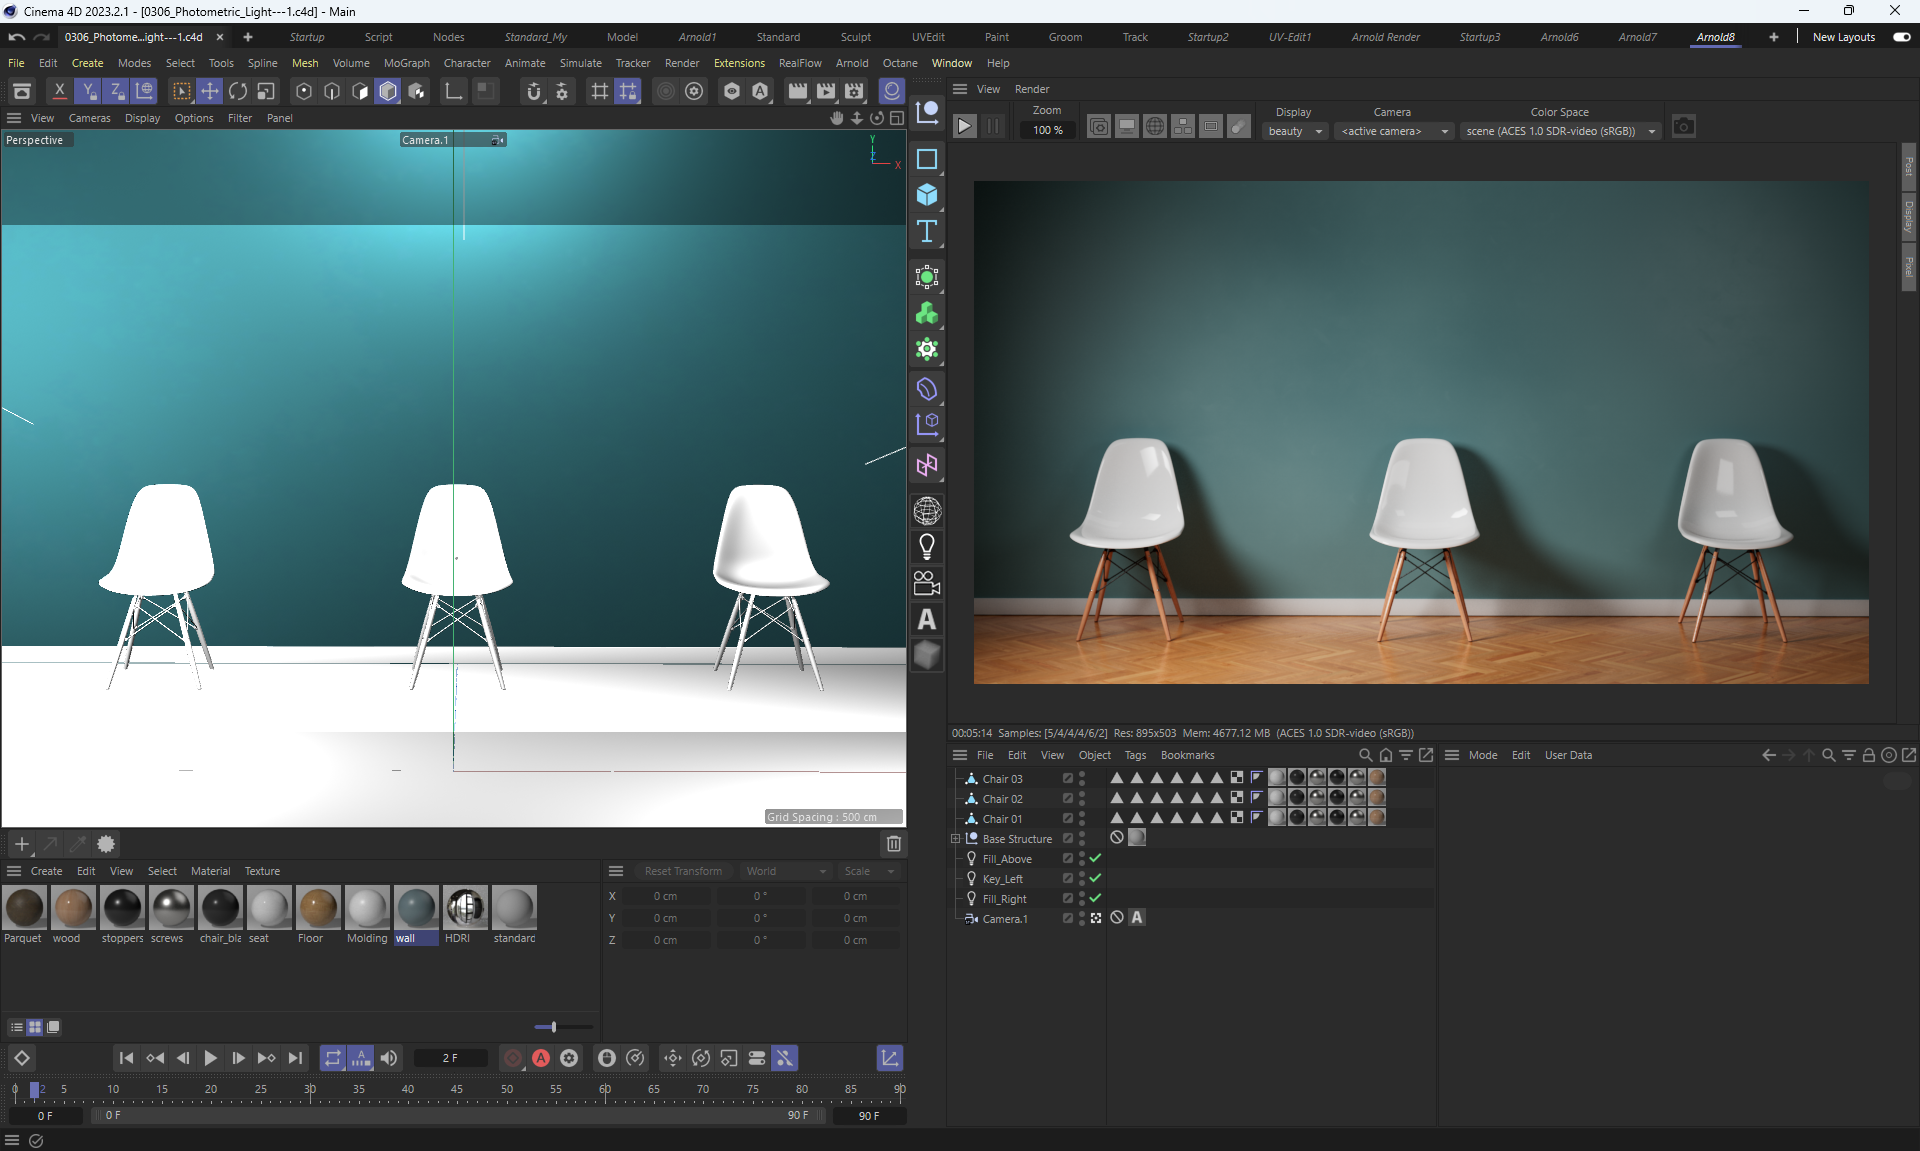
Task: Click the Reset Transform button
Action: click(683, 871)
